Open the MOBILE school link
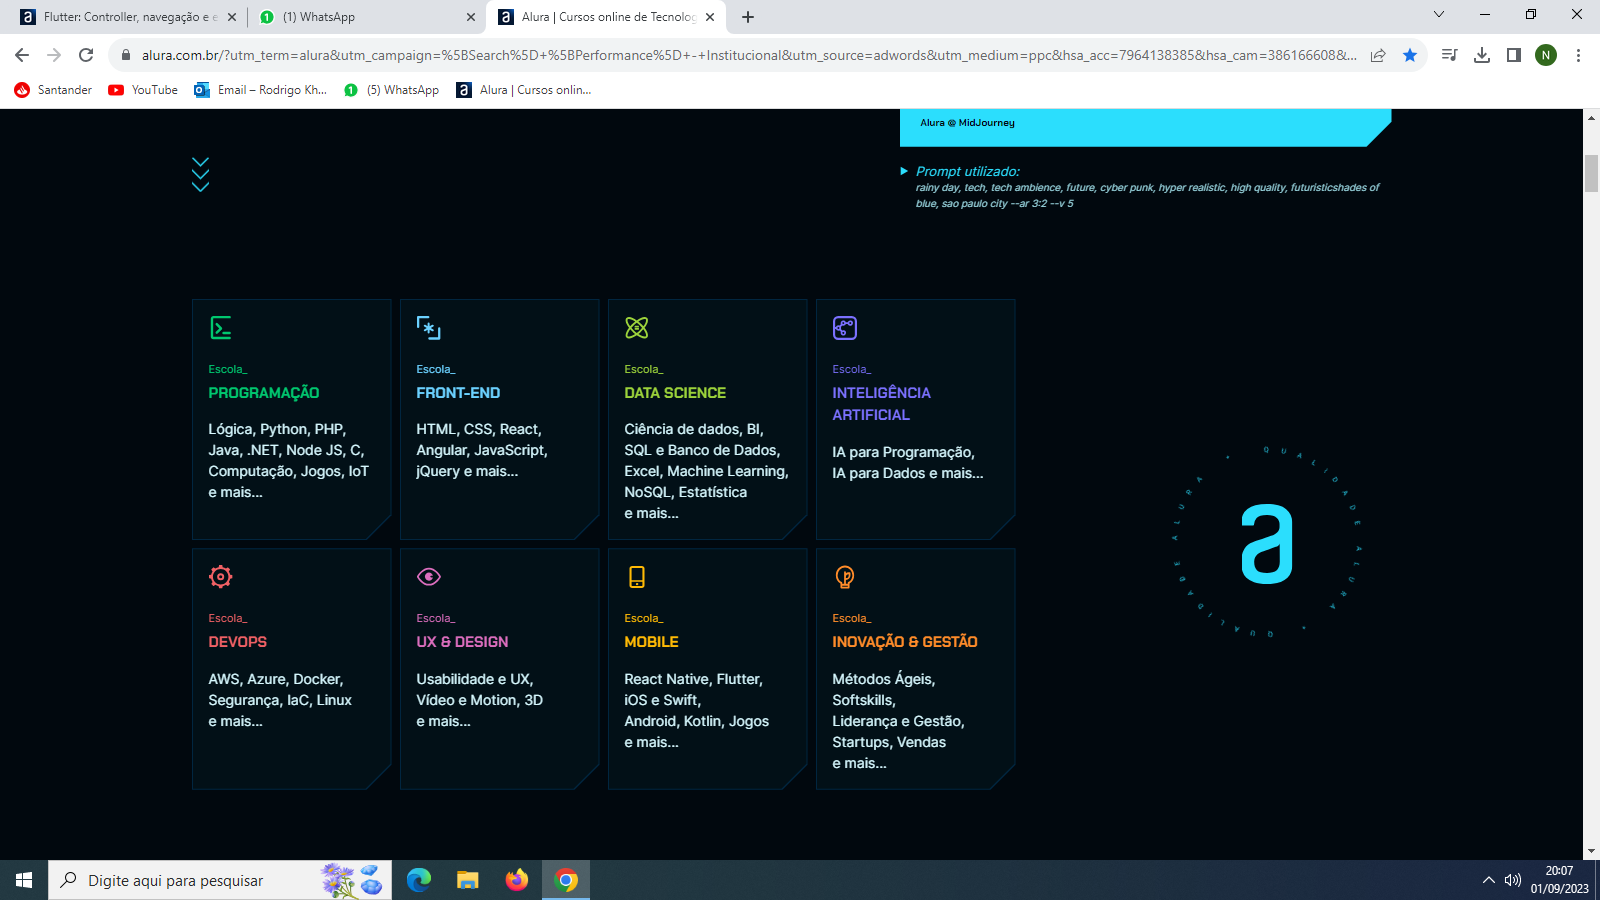The height and width of the screenshot is (900, 1600). [x=651, y=642]
